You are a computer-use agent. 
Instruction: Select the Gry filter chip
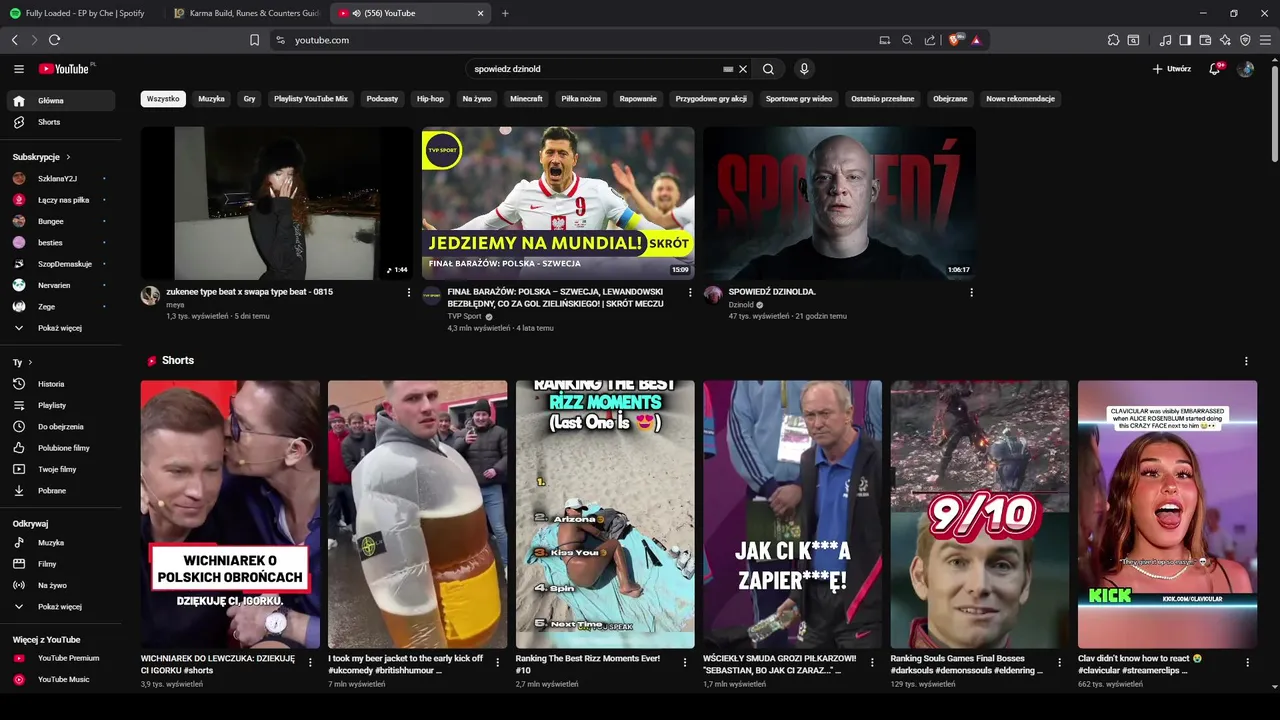coord(249,99)
